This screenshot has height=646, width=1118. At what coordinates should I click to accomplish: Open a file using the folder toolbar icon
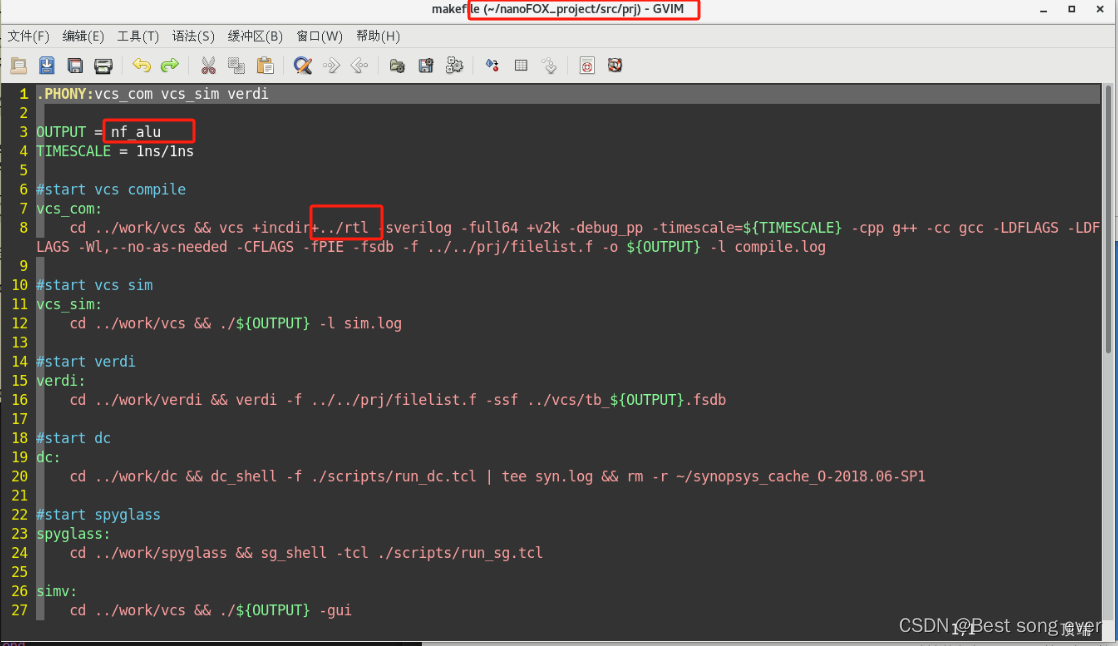[x=18, y=65]
